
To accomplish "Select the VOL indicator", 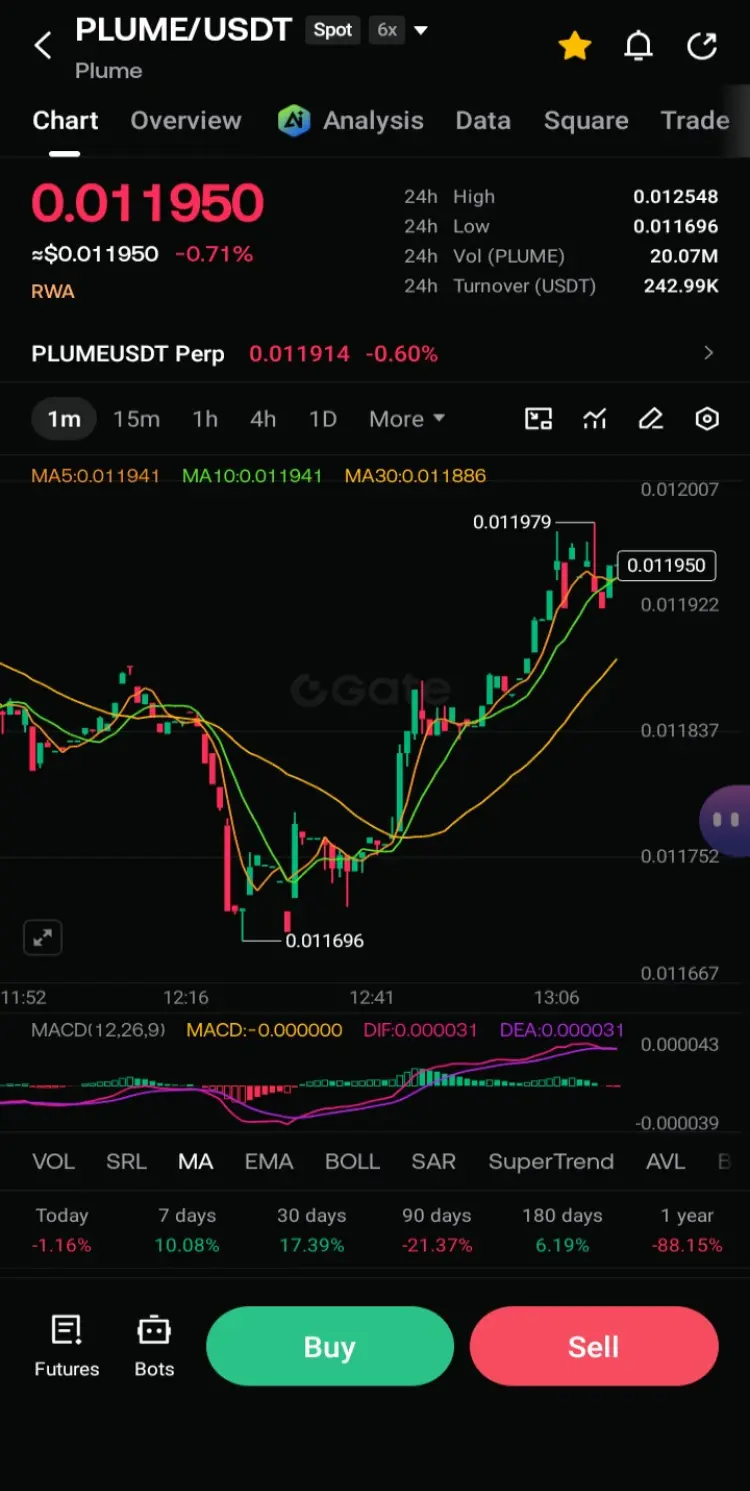I will pyautogui.click(x=54, y=1162).
